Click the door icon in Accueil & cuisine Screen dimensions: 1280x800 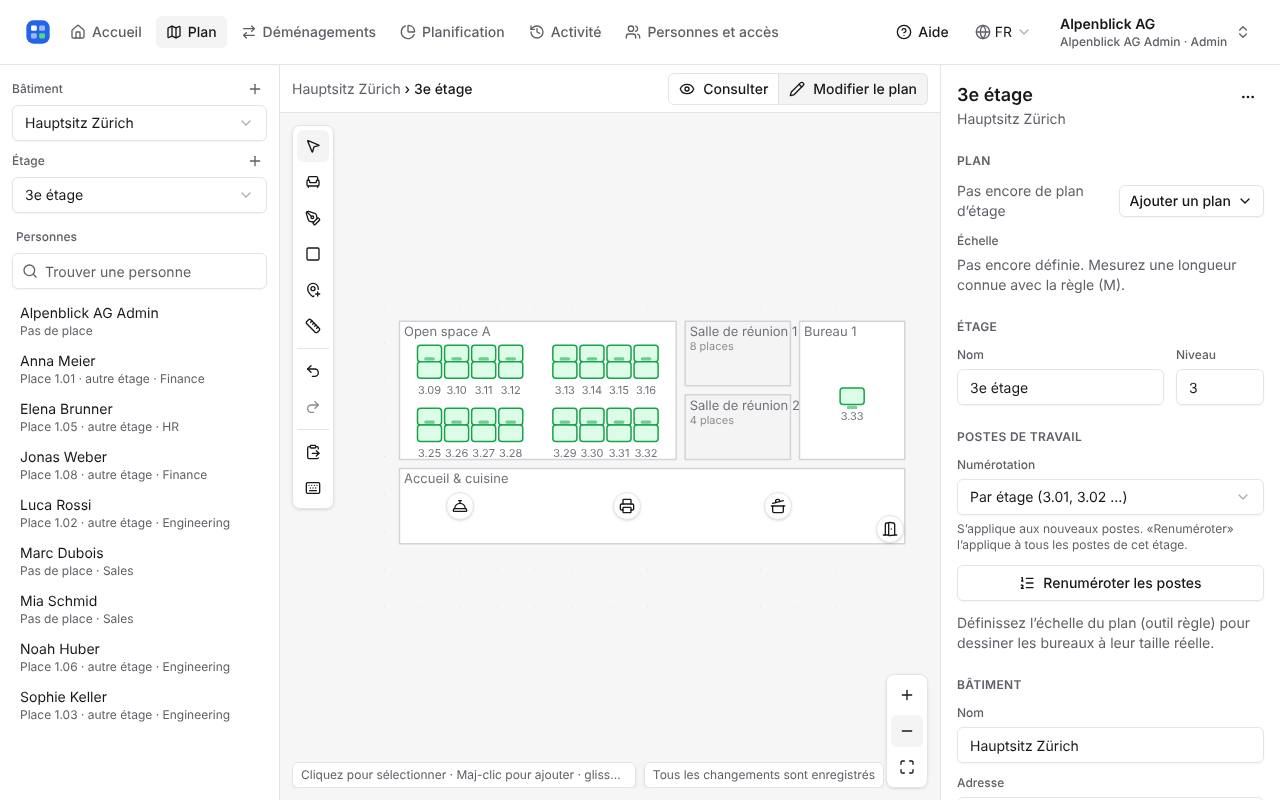point(890,529)
